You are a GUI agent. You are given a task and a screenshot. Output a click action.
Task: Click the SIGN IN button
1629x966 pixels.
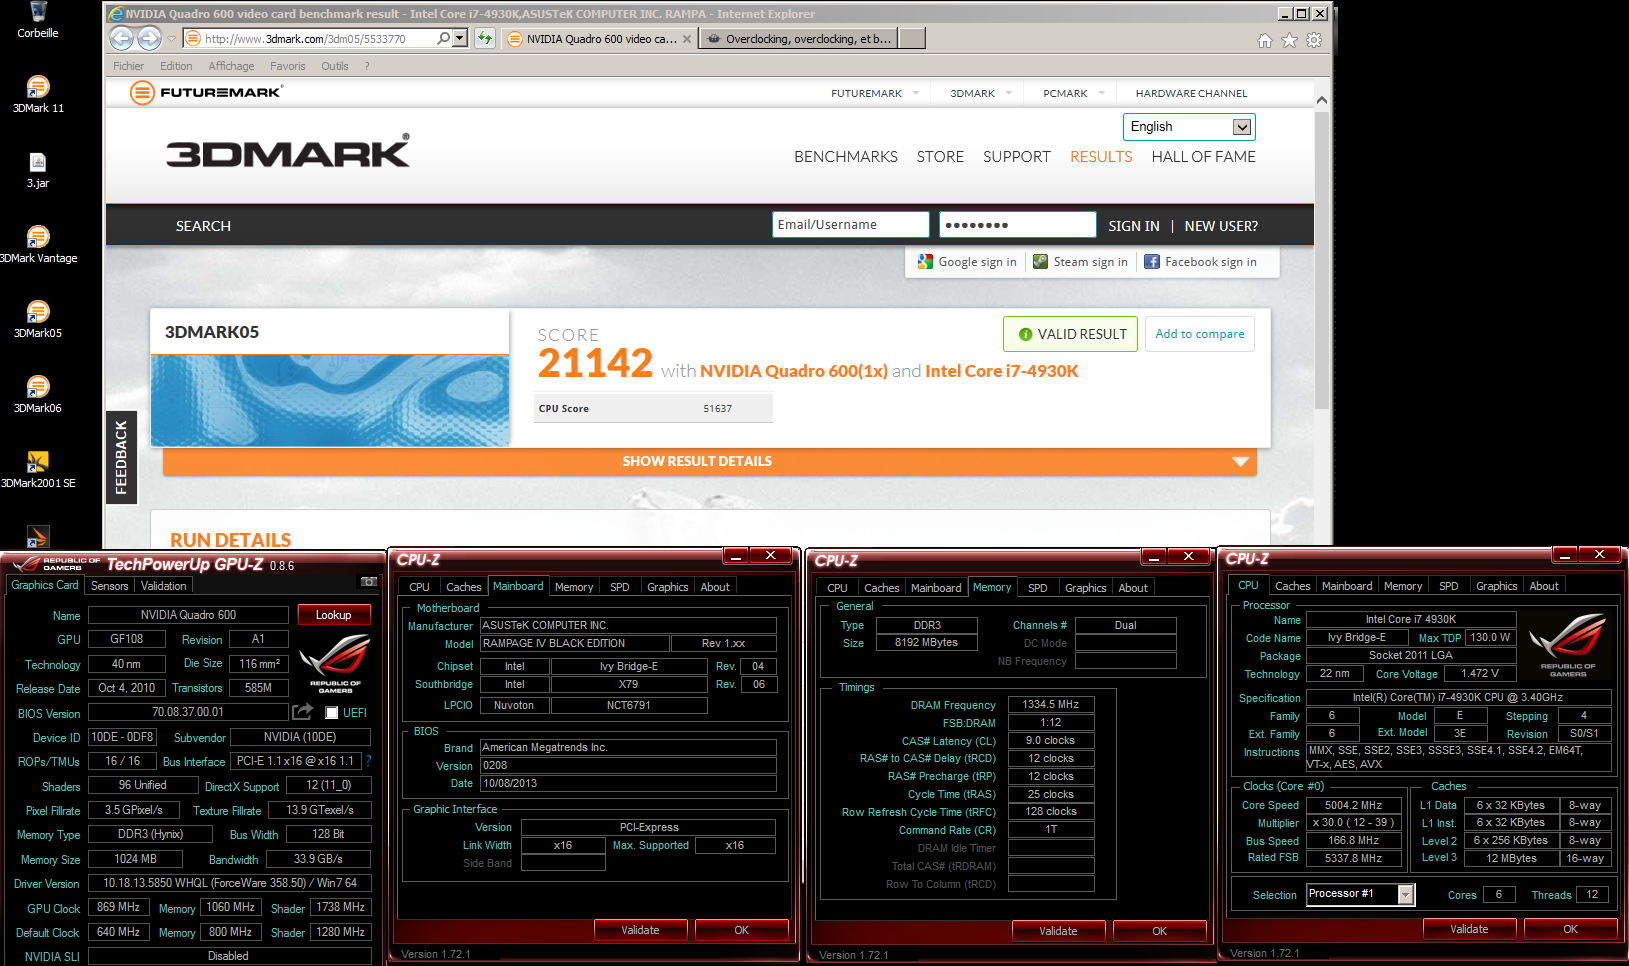1134,226
